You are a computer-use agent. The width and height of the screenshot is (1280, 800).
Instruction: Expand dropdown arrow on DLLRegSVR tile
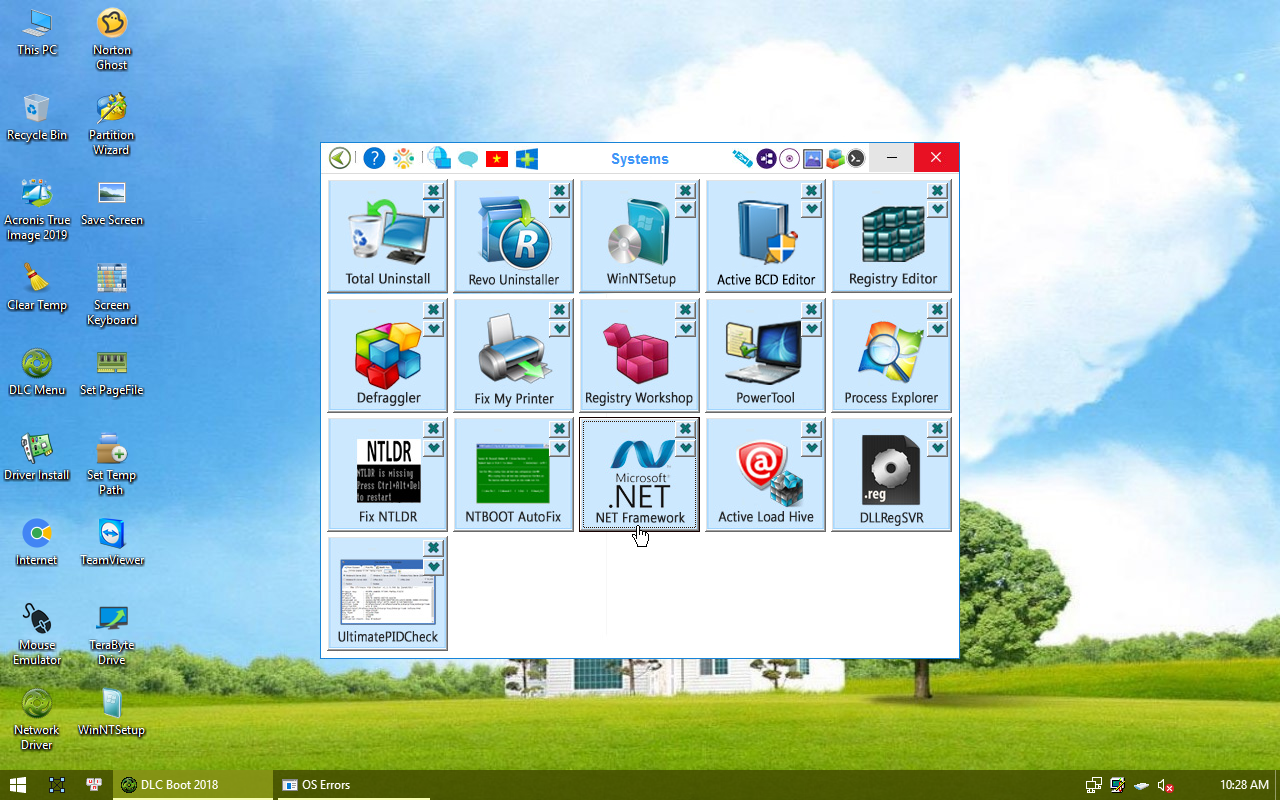937,447
